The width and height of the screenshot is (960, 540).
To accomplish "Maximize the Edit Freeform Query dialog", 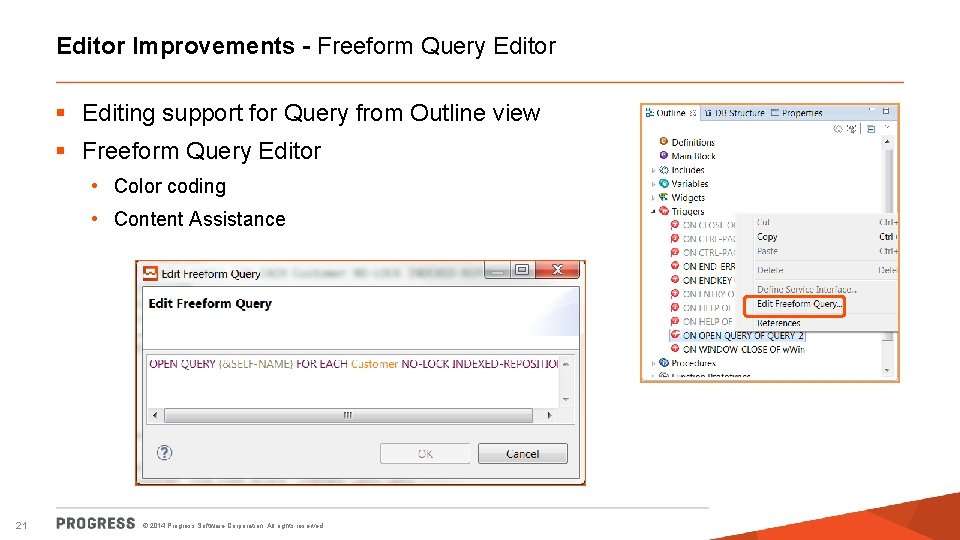I will [522, 270].
